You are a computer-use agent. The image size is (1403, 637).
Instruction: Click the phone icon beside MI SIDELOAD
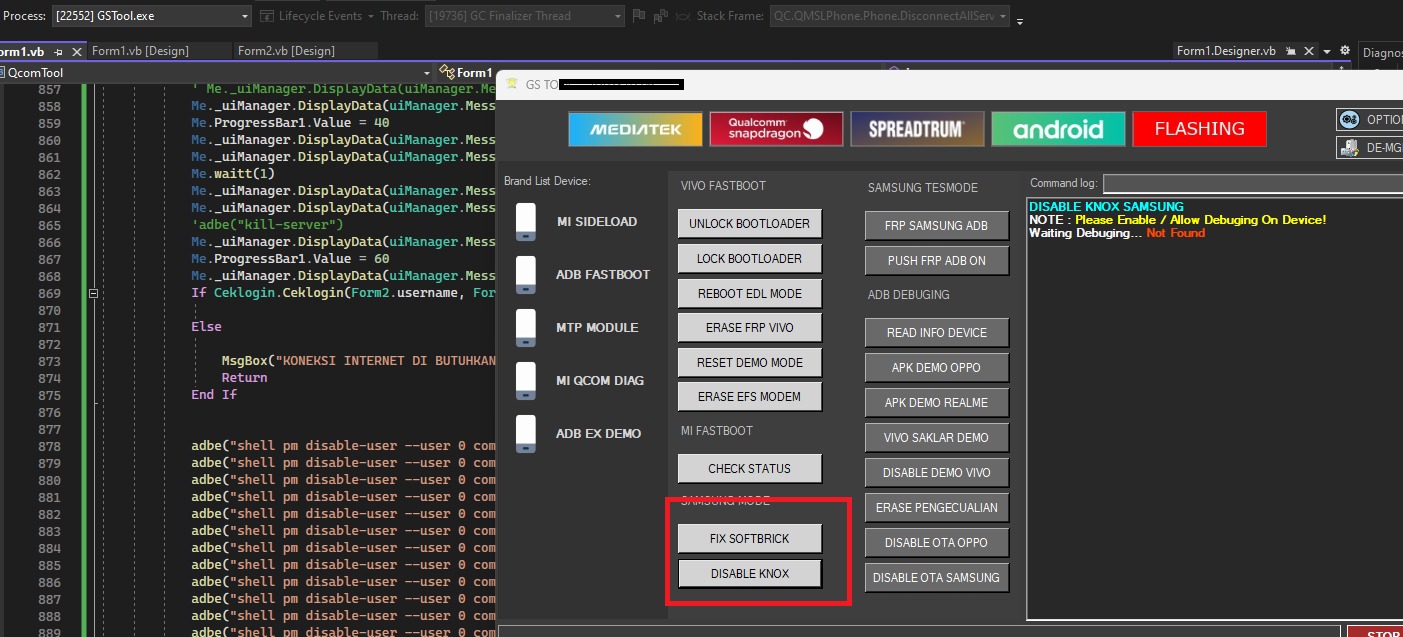pos(526,221)
